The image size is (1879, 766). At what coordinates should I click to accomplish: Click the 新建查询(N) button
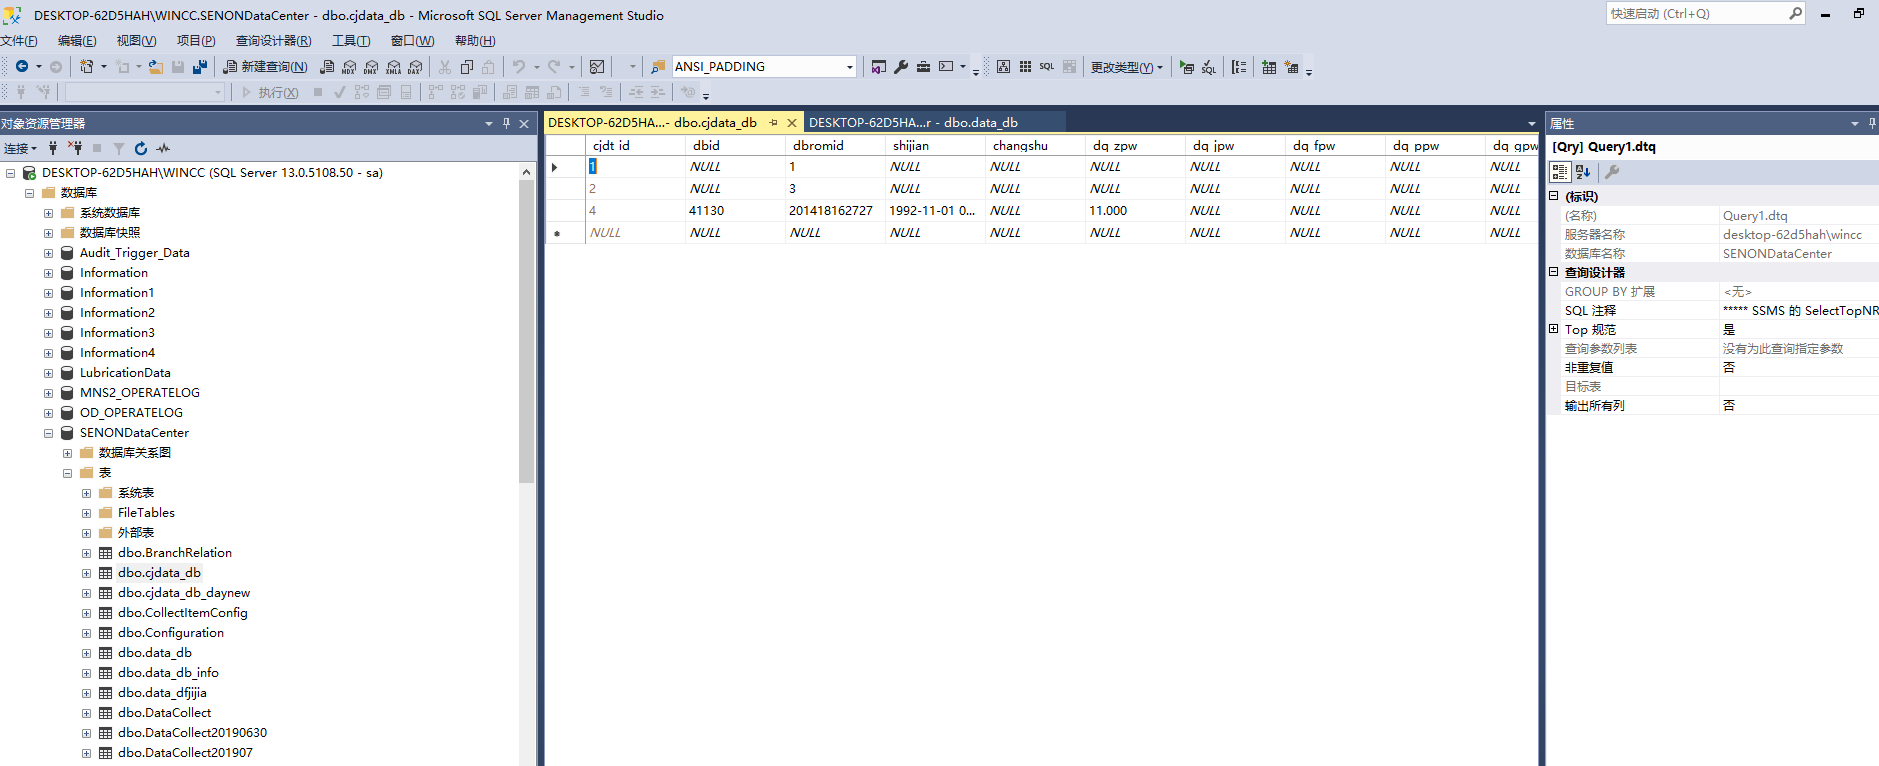tap(265, 67)
